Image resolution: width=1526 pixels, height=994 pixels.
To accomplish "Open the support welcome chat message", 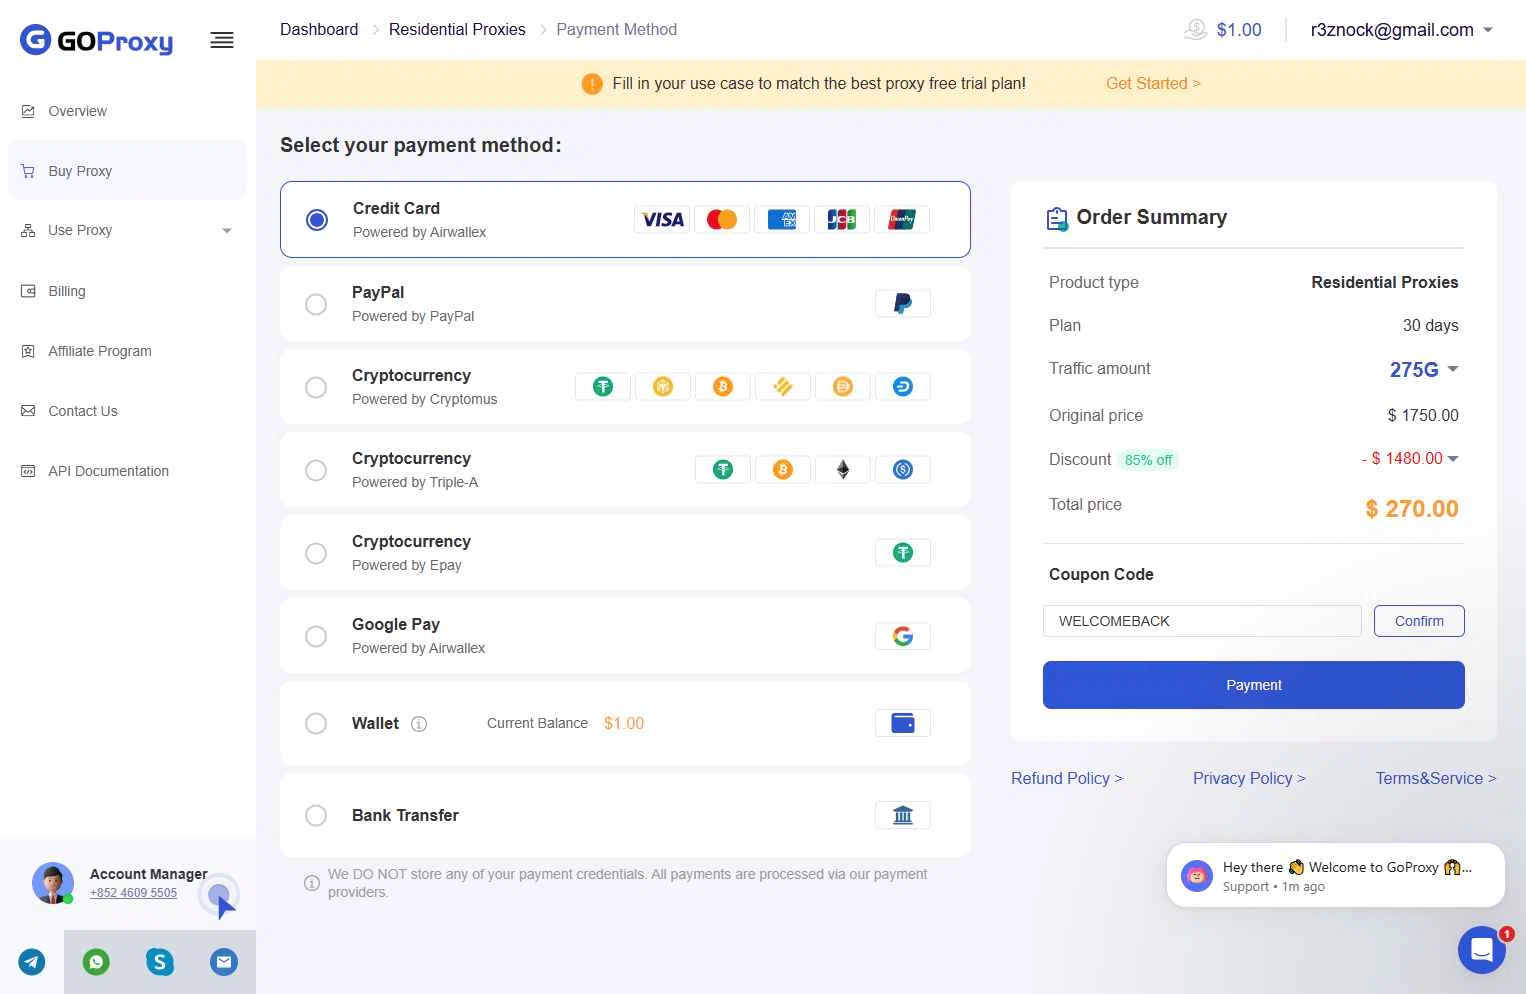I will (x=1335, y=875).
